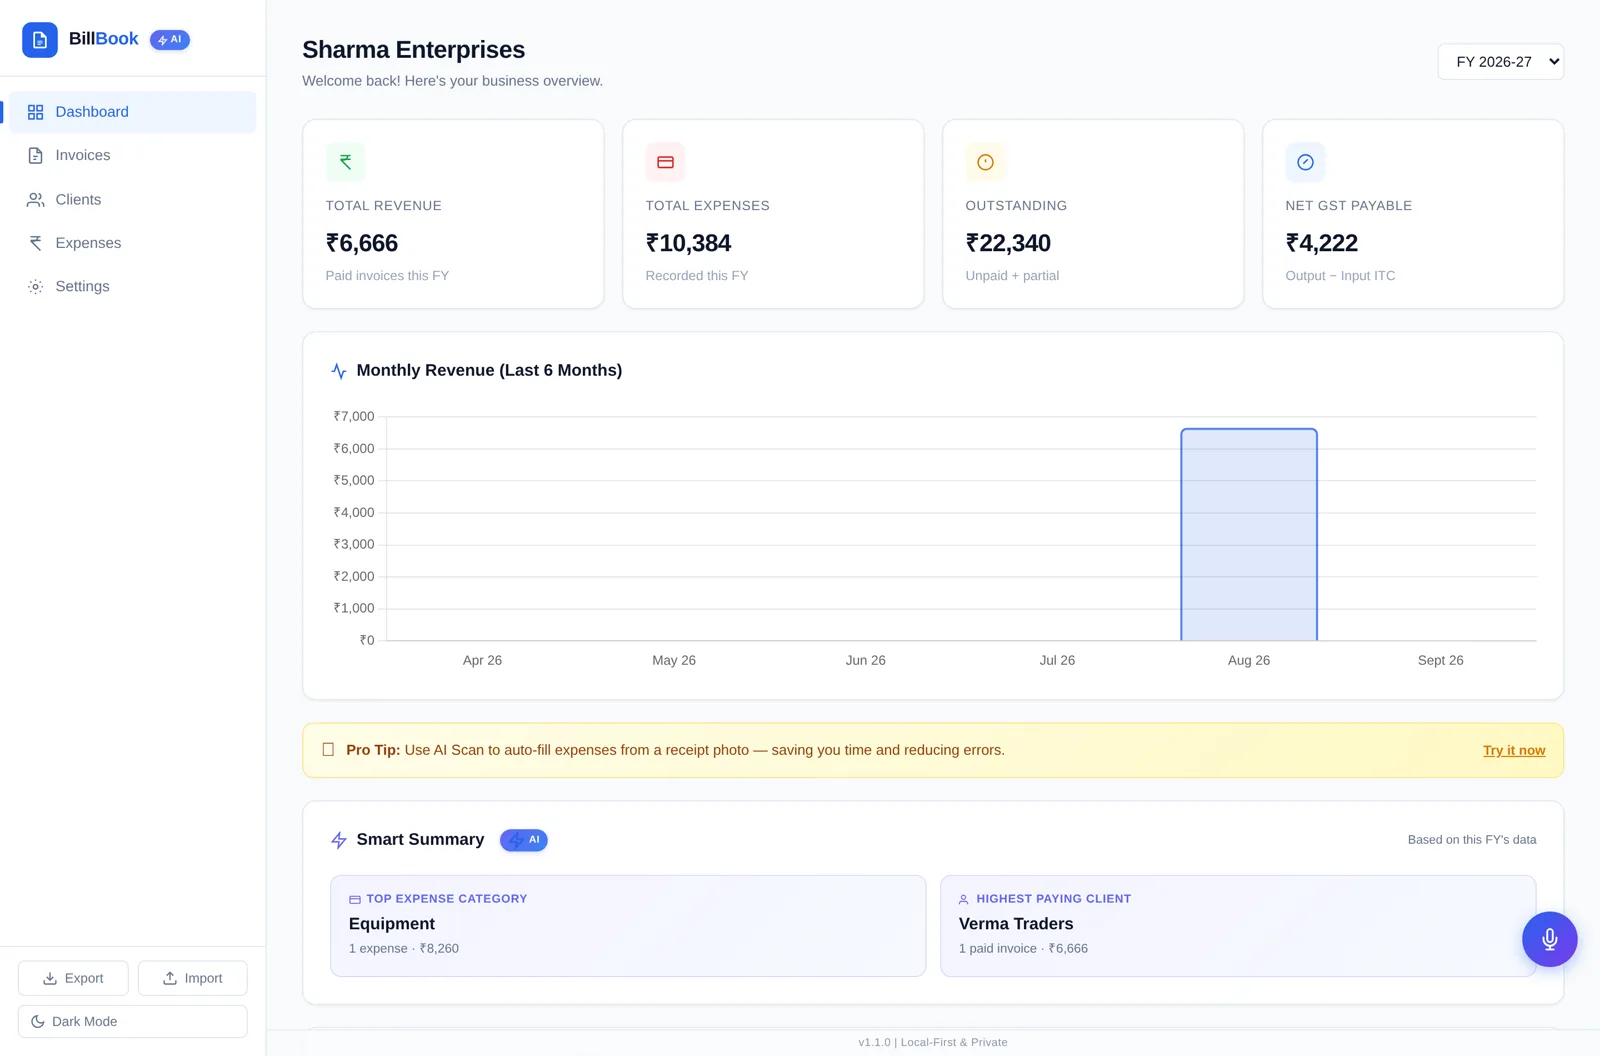Select the Equipment top expense card
This screenshot has height=1056, width=1600.
click(x=628, y=926)
